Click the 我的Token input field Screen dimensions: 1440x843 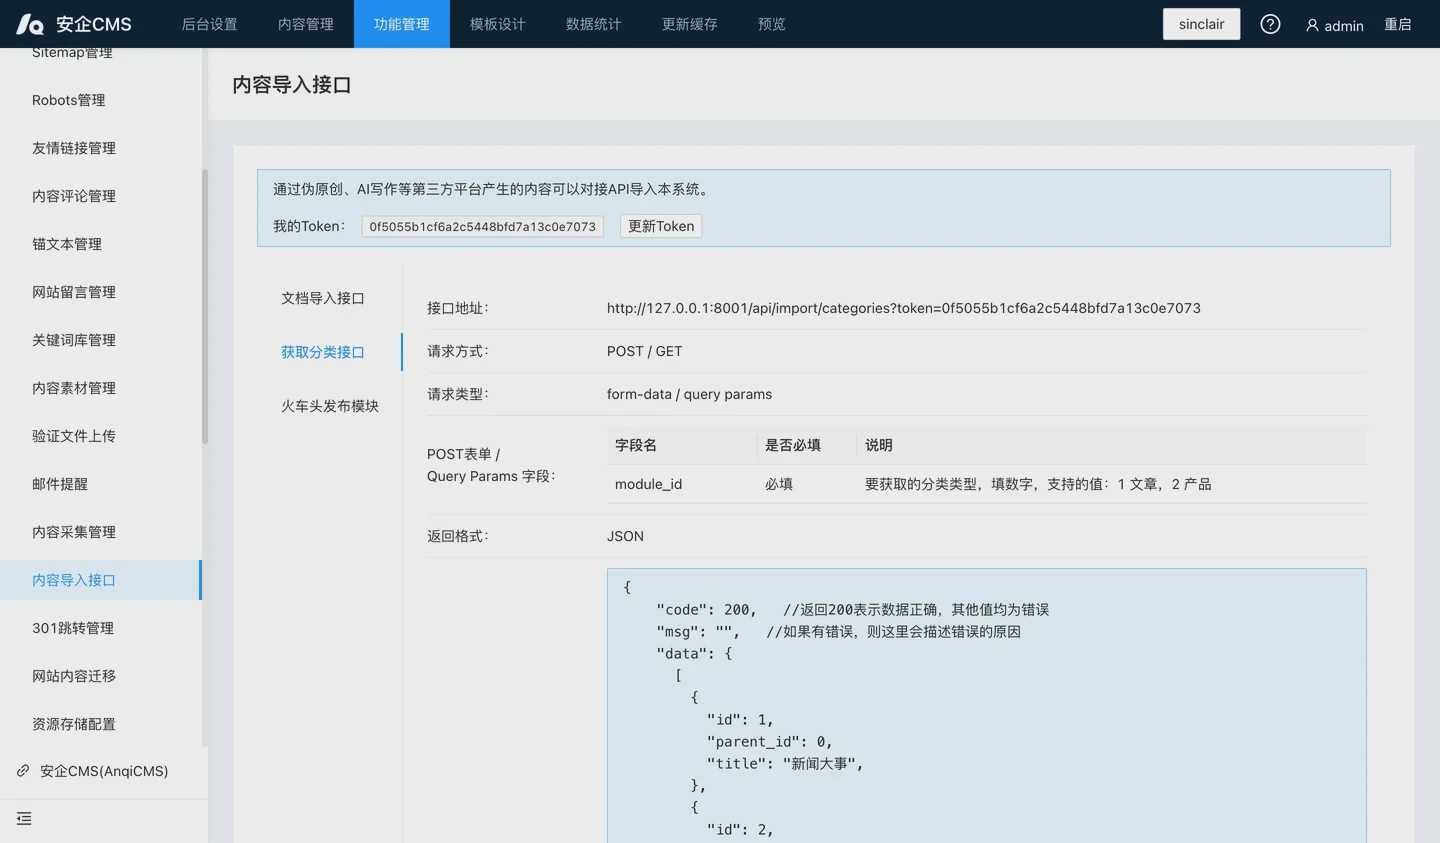pyautogui.click(x=482, y=227)
